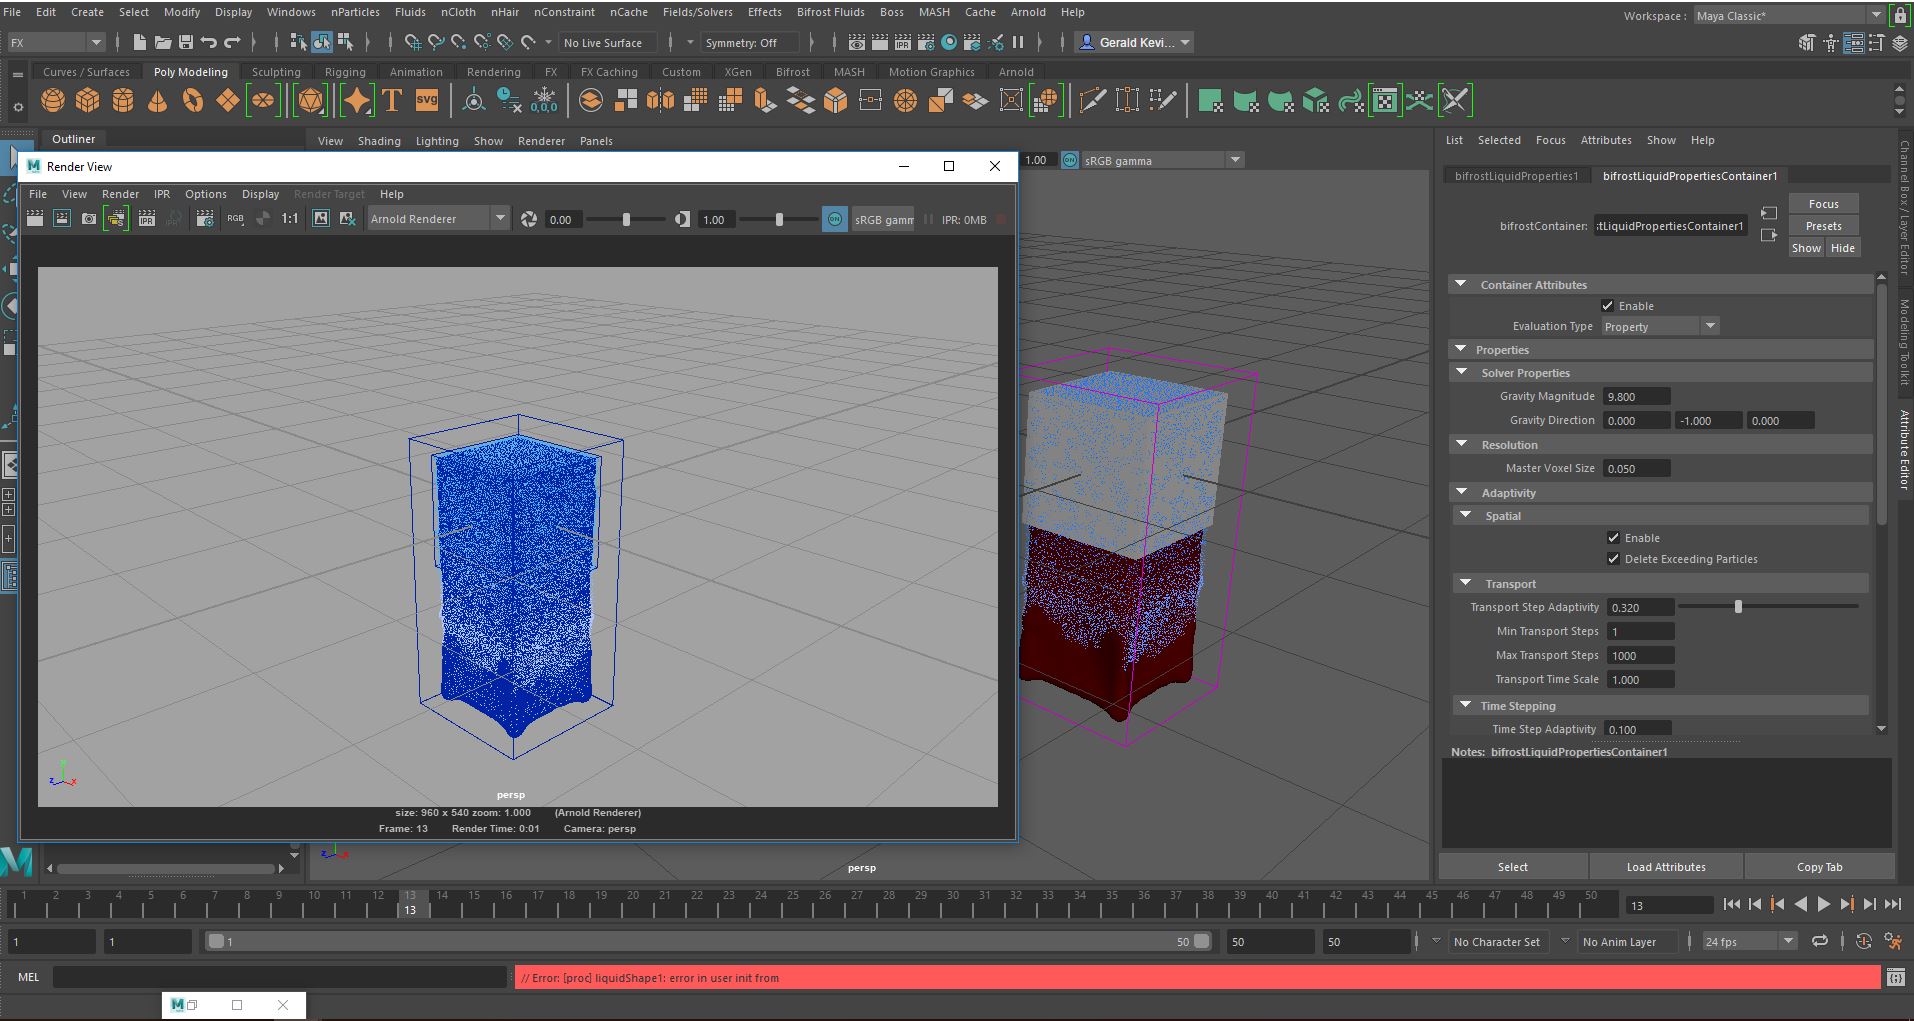The height and width of the screenshot is (1021, 1914).
Task: Open the Arnold Renderer dropdown
Action: click(438, 219)
